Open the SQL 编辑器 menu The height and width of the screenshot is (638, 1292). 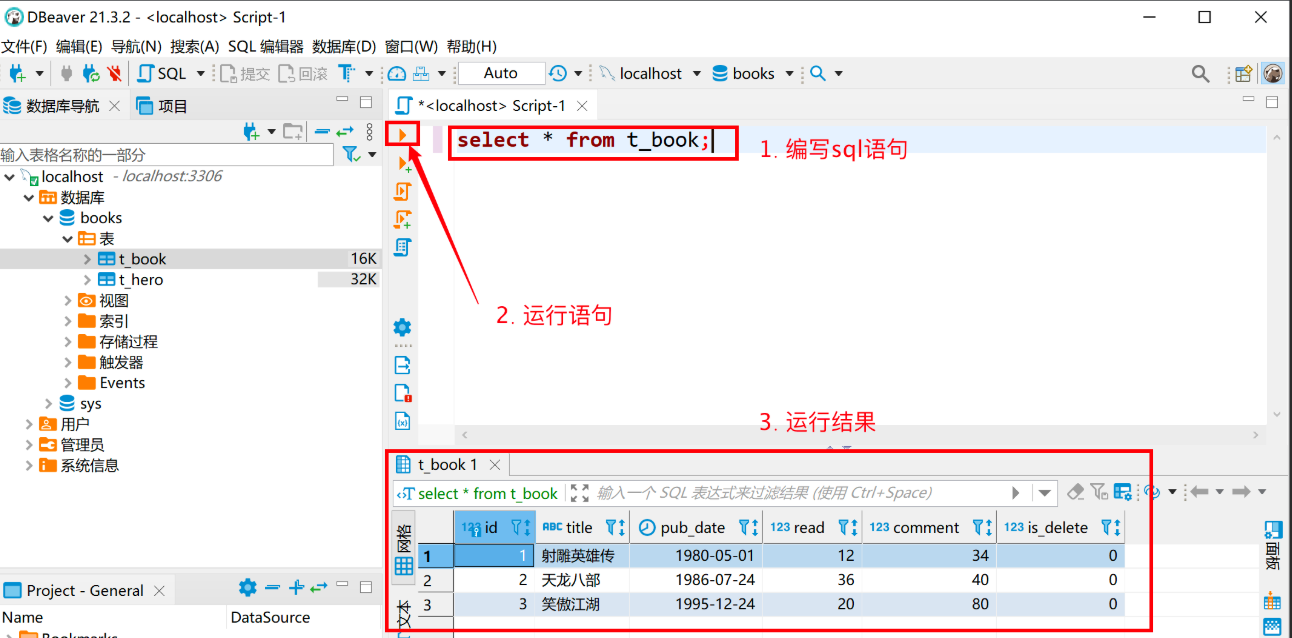(265, 46)
